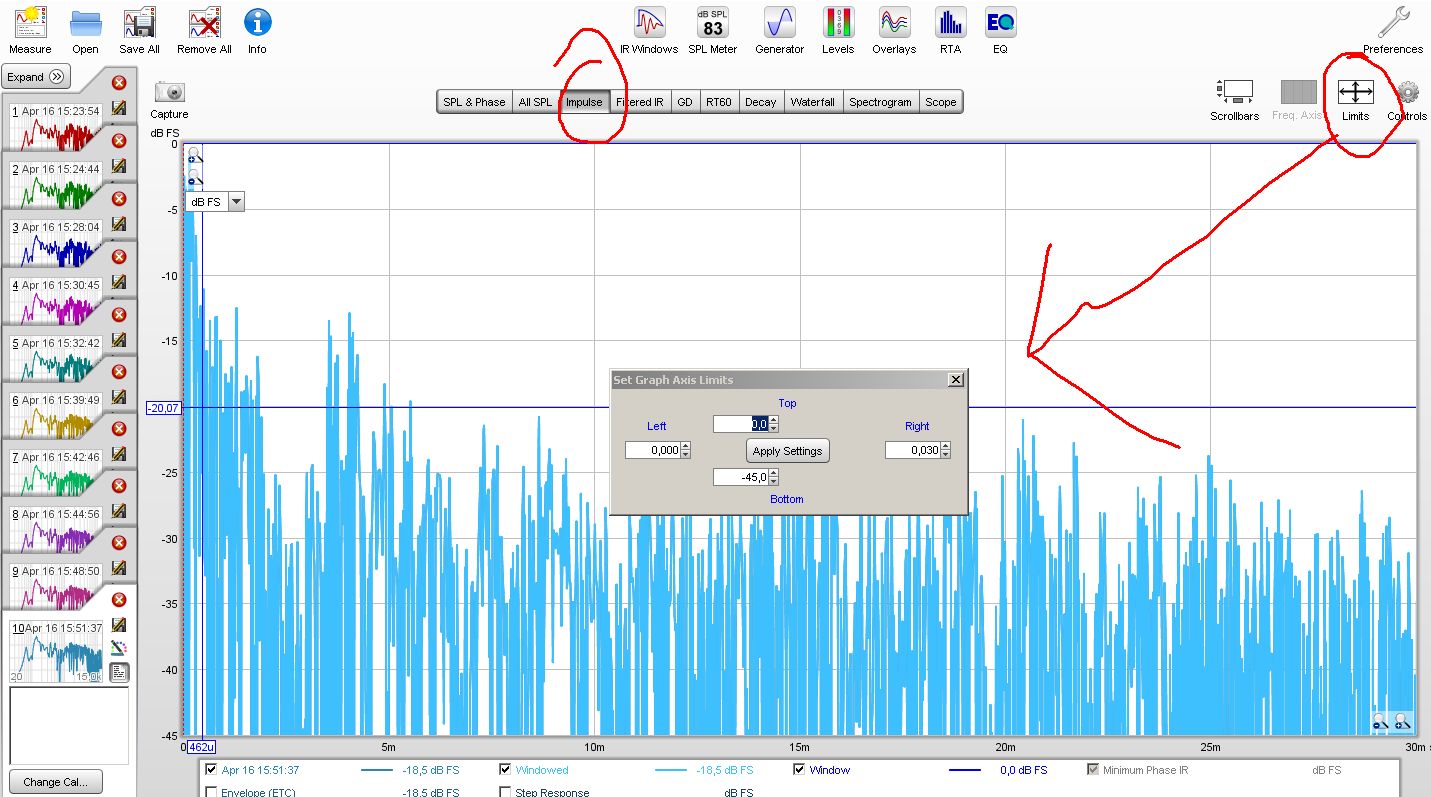Open the Decay tab
Viewport: 1431px width, 797px height.
click(x=761, y=102)
